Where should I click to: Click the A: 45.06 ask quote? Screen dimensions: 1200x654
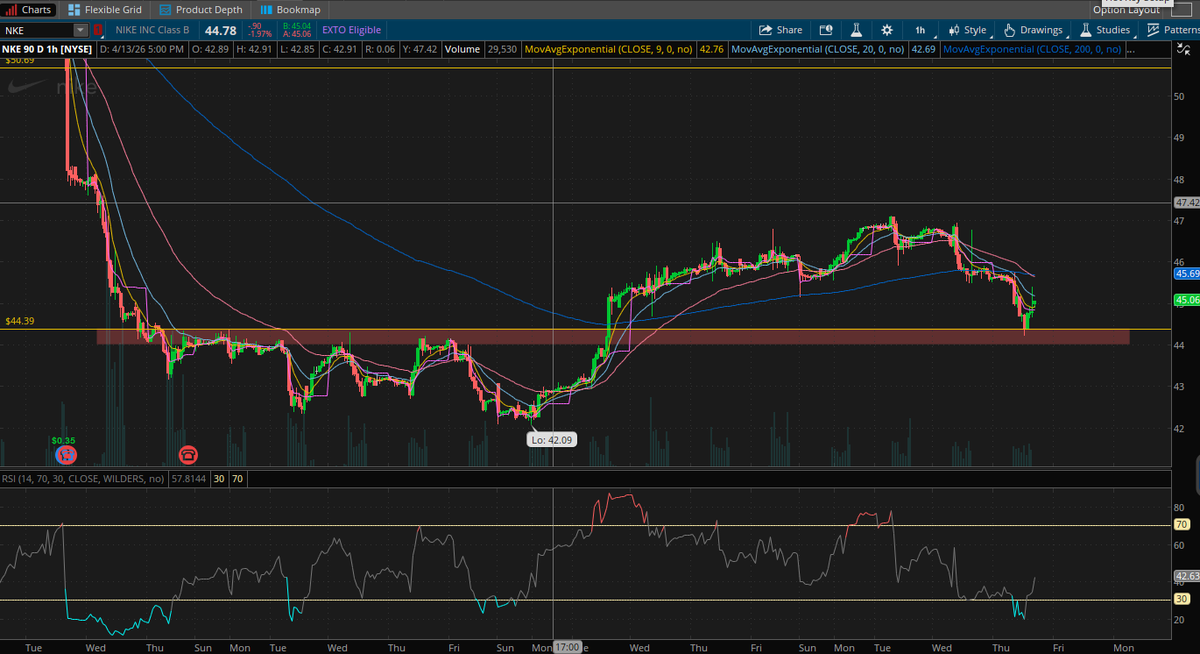coord(298,34)
